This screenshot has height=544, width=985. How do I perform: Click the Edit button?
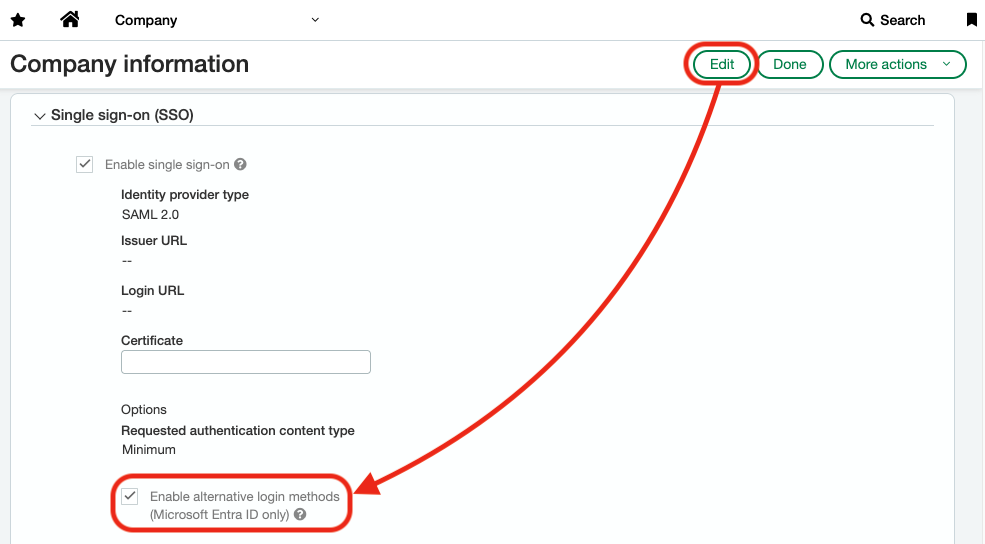pyautogui.click(x=722, y=64)
